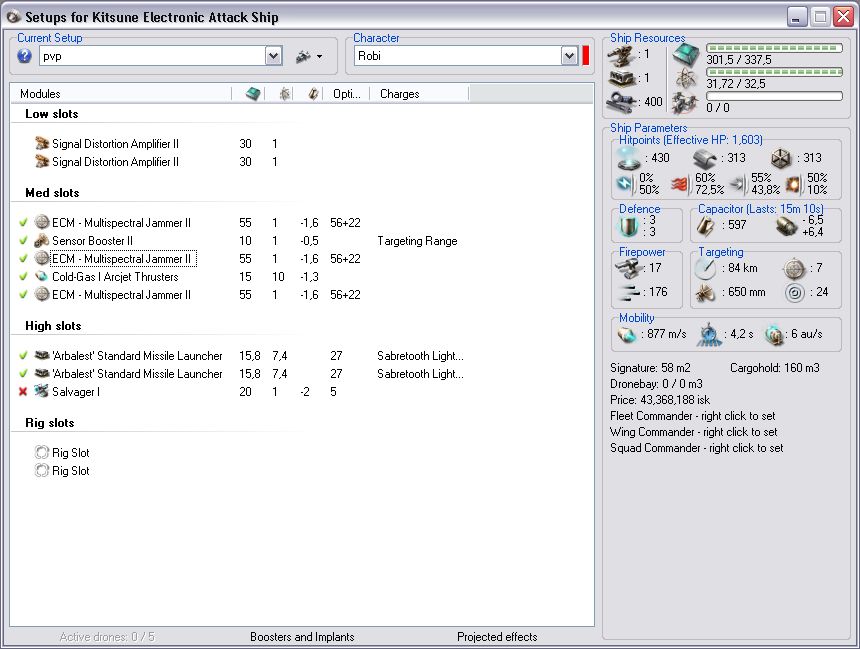Image resolution: width=860 pixels, height=649 pixels.
Task: Click the structure hitpoints icon
Action: (780, 159)
